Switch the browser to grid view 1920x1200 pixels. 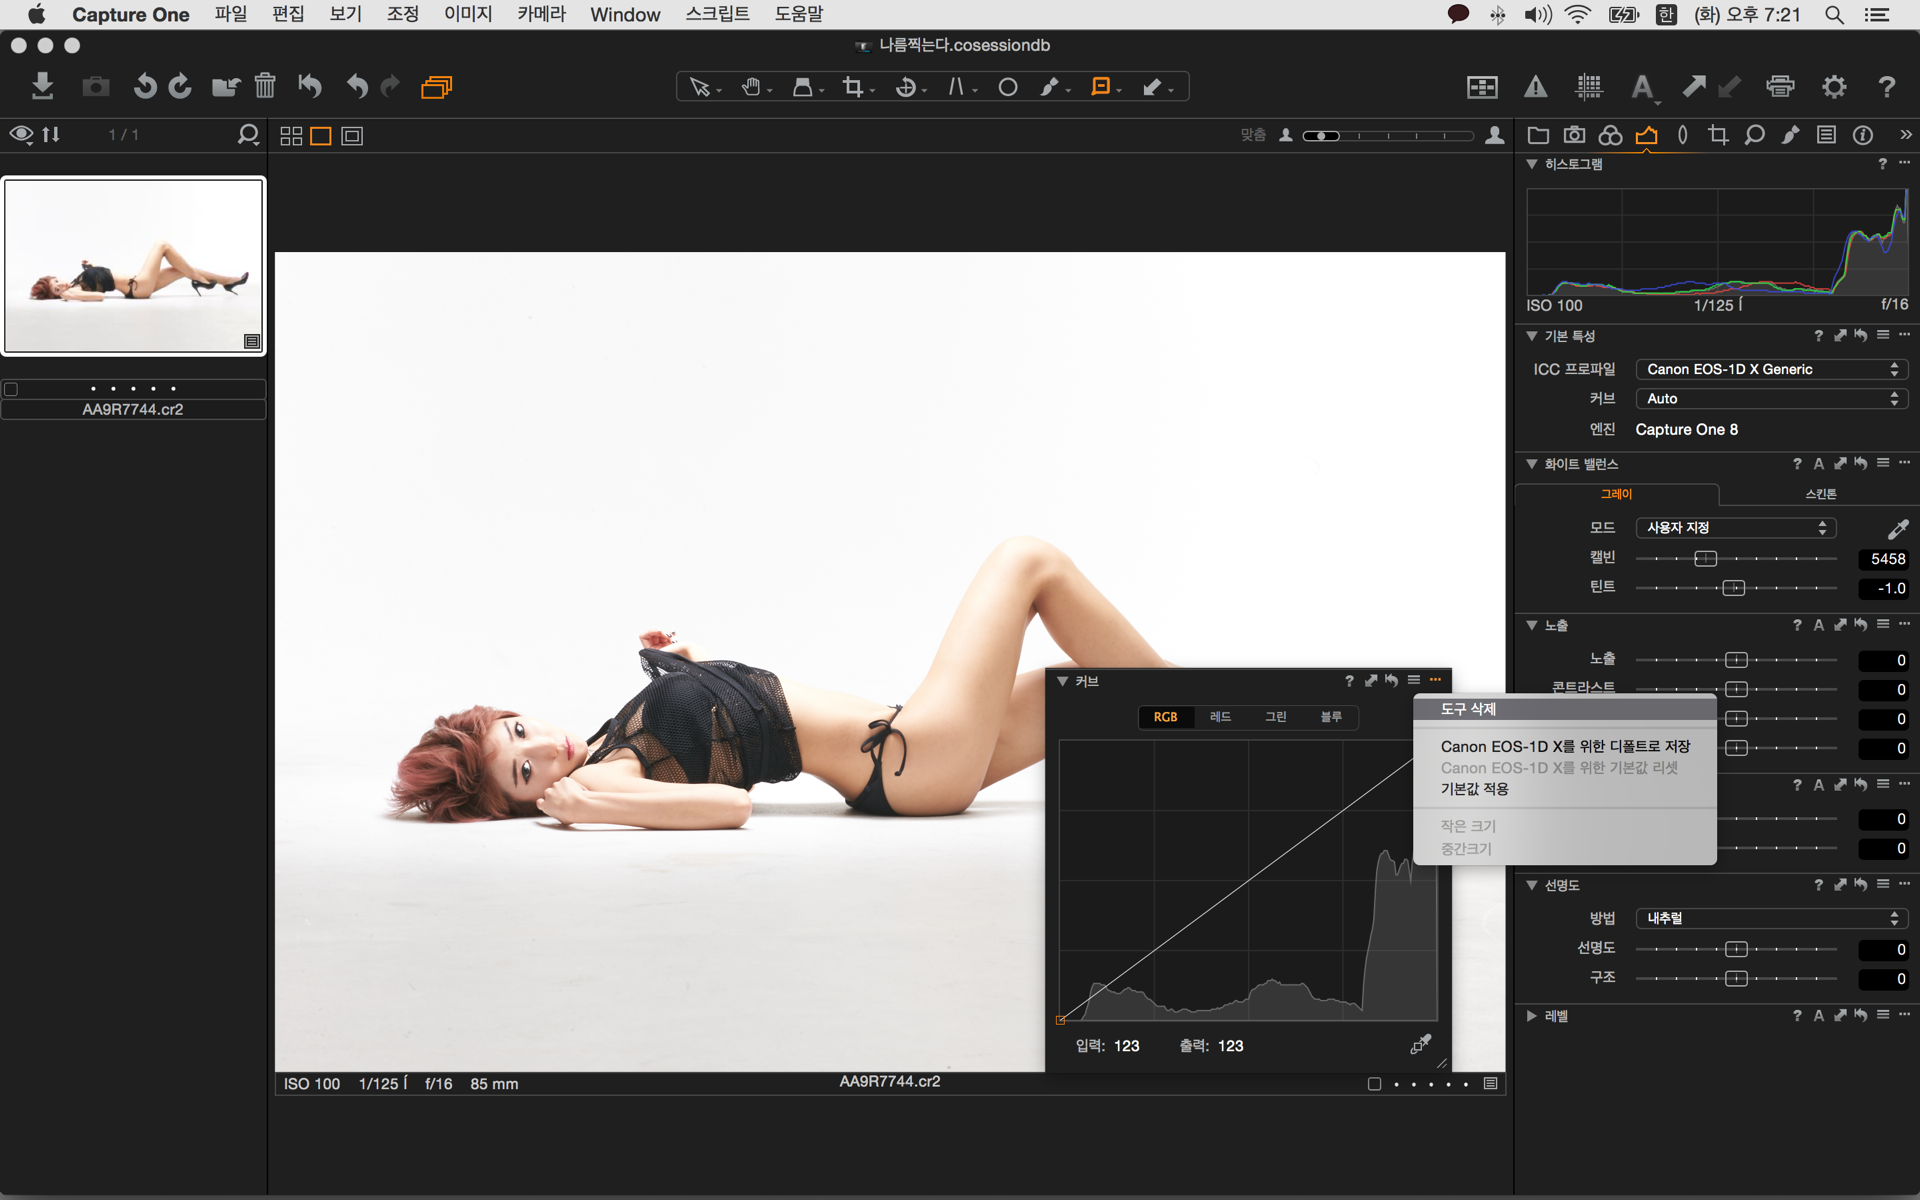click(291, 136)
